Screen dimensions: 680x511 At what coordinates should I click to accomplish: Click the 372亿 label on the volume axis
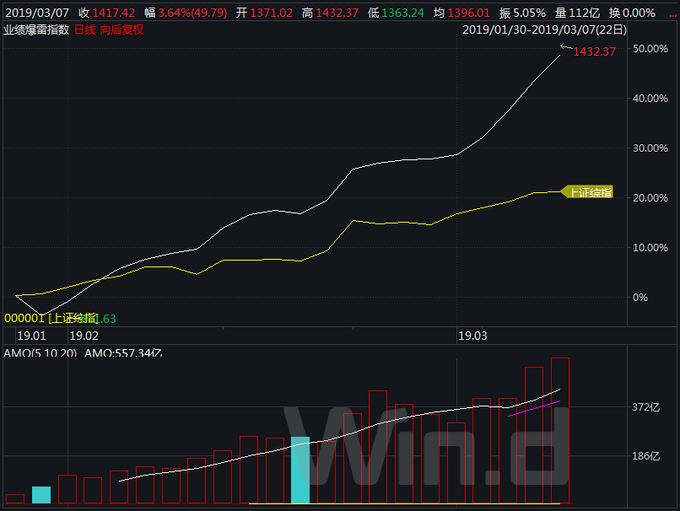646,407
